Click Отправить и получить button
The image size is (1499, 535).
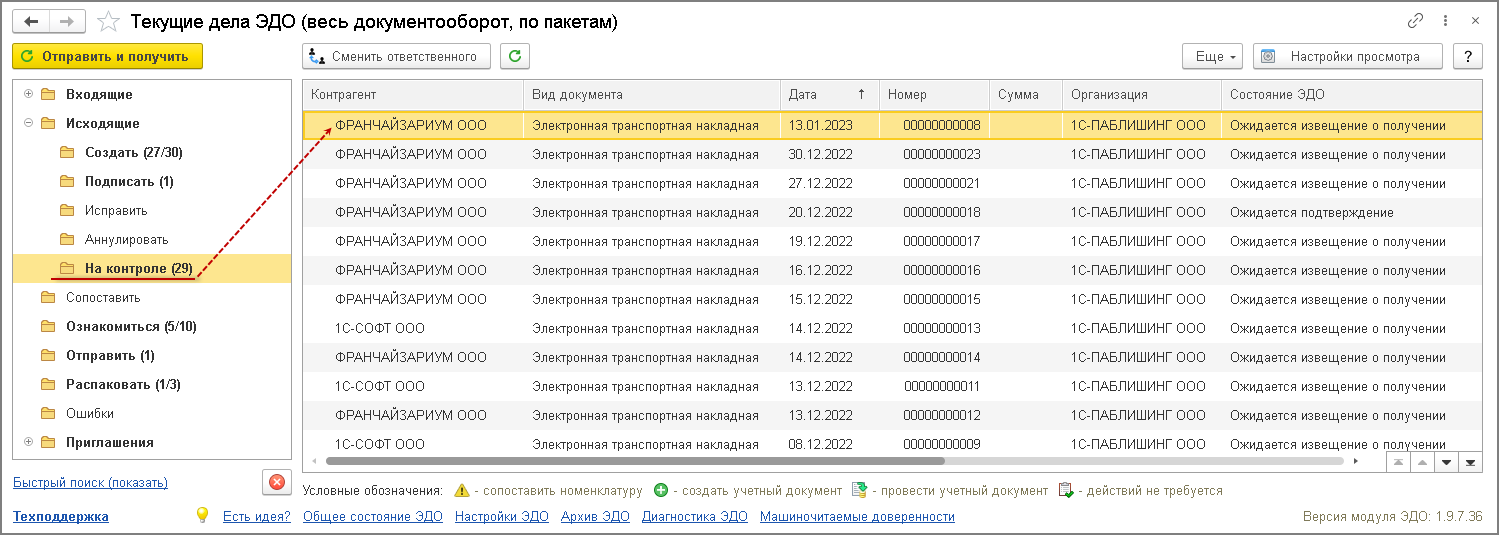107,56
